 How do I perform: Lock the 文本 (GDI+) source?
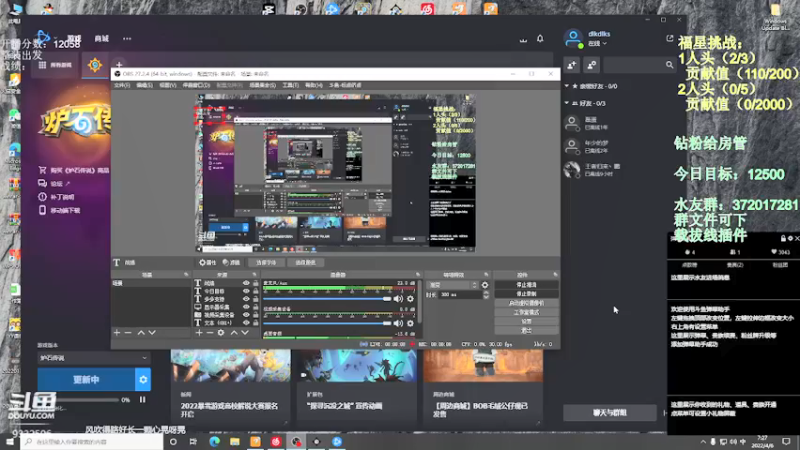coord(256,323)
